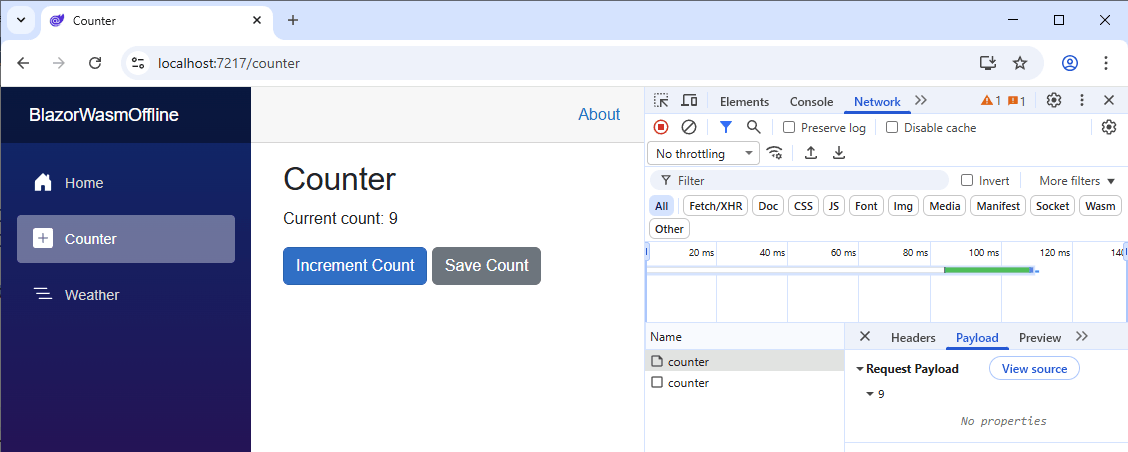Click View source button
The height and width of the screenshot is (452, 1128).
1034,369
